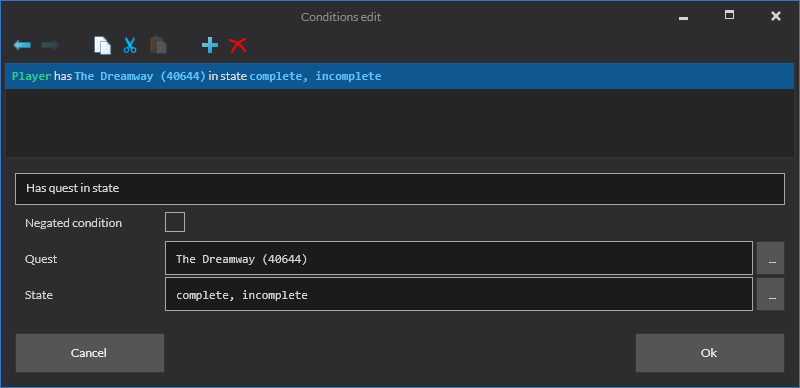Open the state picker ellipsis button
The width and height of the screenshot is (800, 388).
770,294
